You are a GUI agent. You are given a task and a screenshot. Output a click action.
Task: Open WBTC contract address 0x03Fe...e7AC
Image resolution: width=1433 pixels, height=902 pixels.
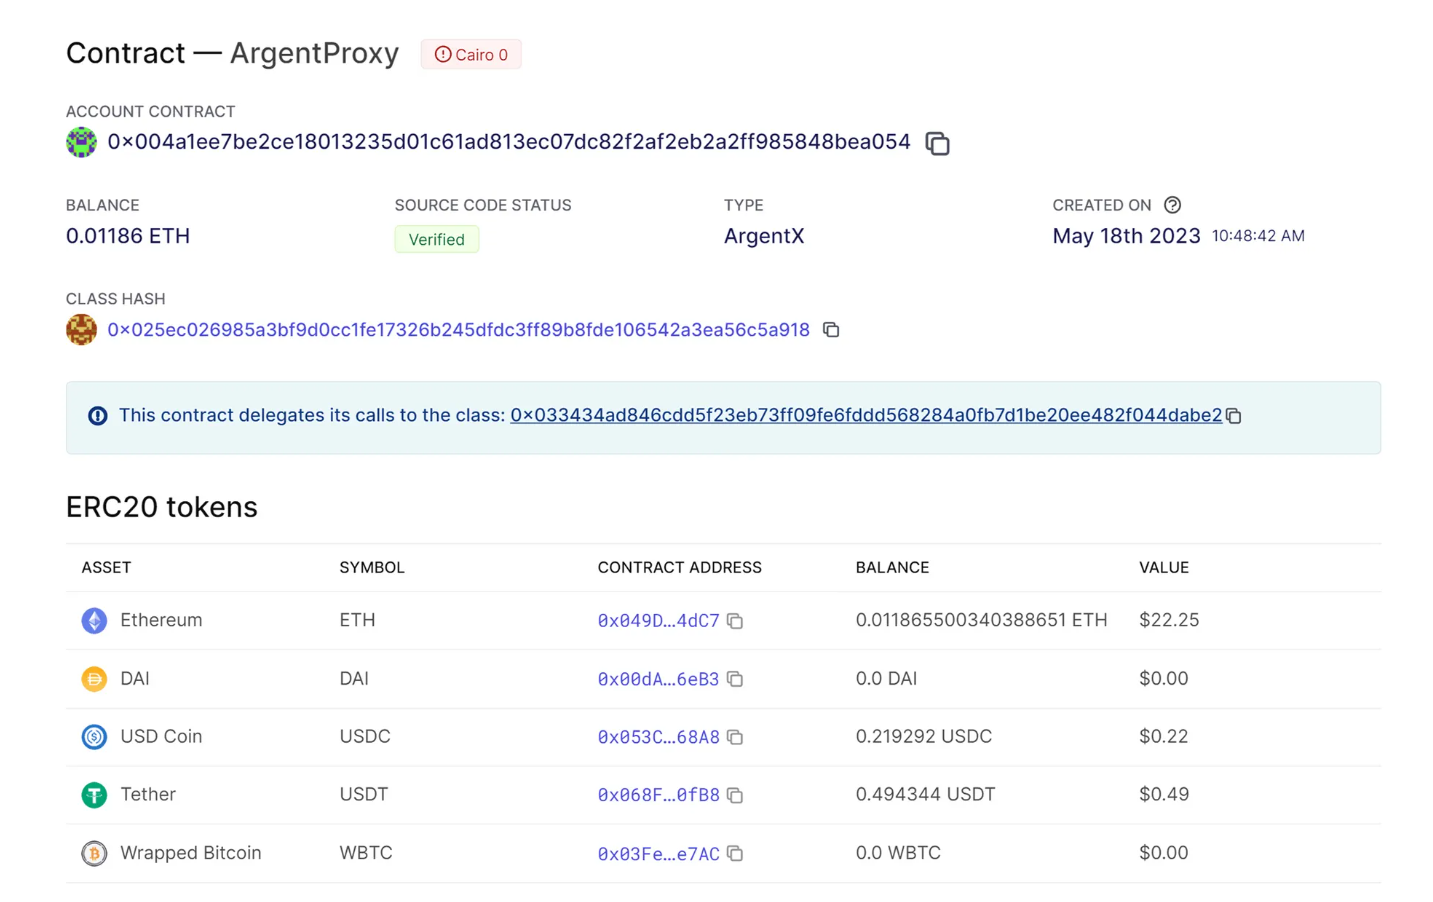click(658, 853)
